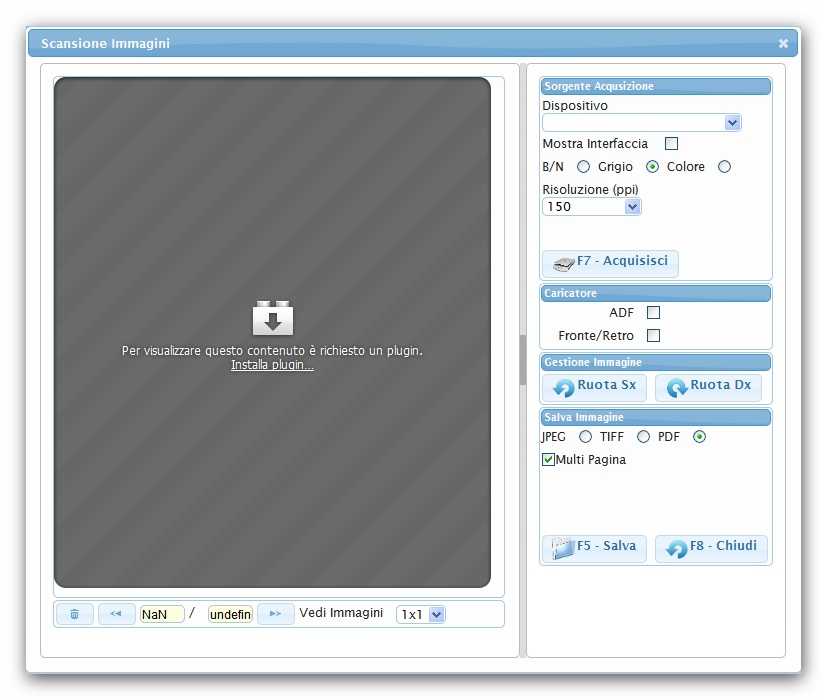
Task: Expand the Risoluzione ppi dropdown
Action: click(x=591, y=207)
